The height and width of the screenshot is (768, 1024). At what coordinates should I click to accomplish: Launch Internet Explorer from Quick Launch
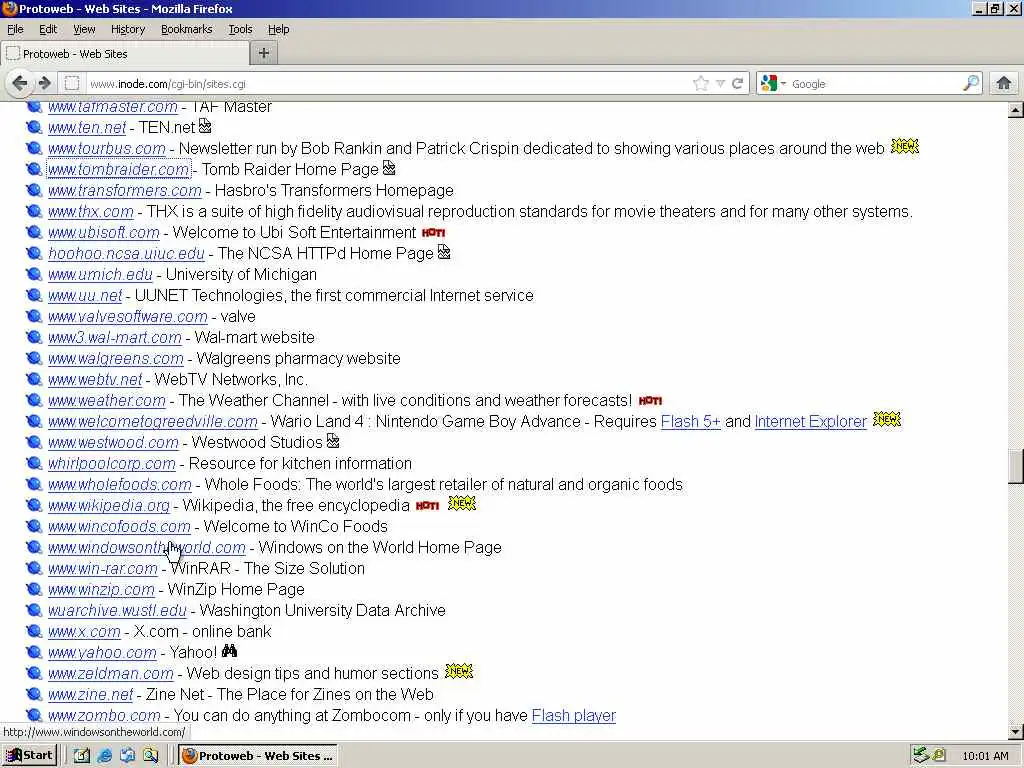pos(104,756)
